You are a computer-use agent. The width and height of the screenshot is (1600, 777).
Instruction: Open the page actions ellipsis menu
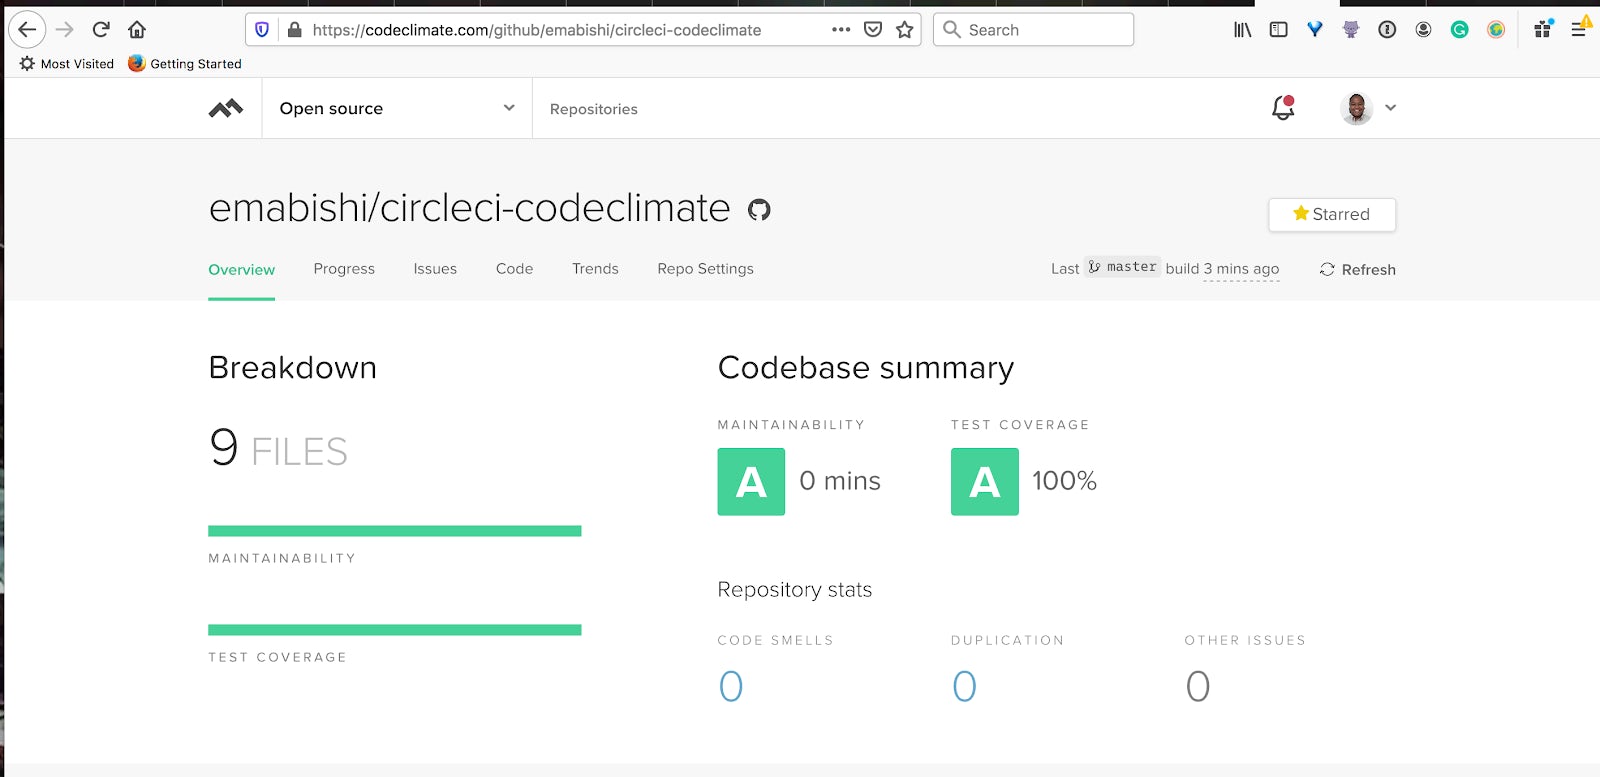tap(841, 30)
